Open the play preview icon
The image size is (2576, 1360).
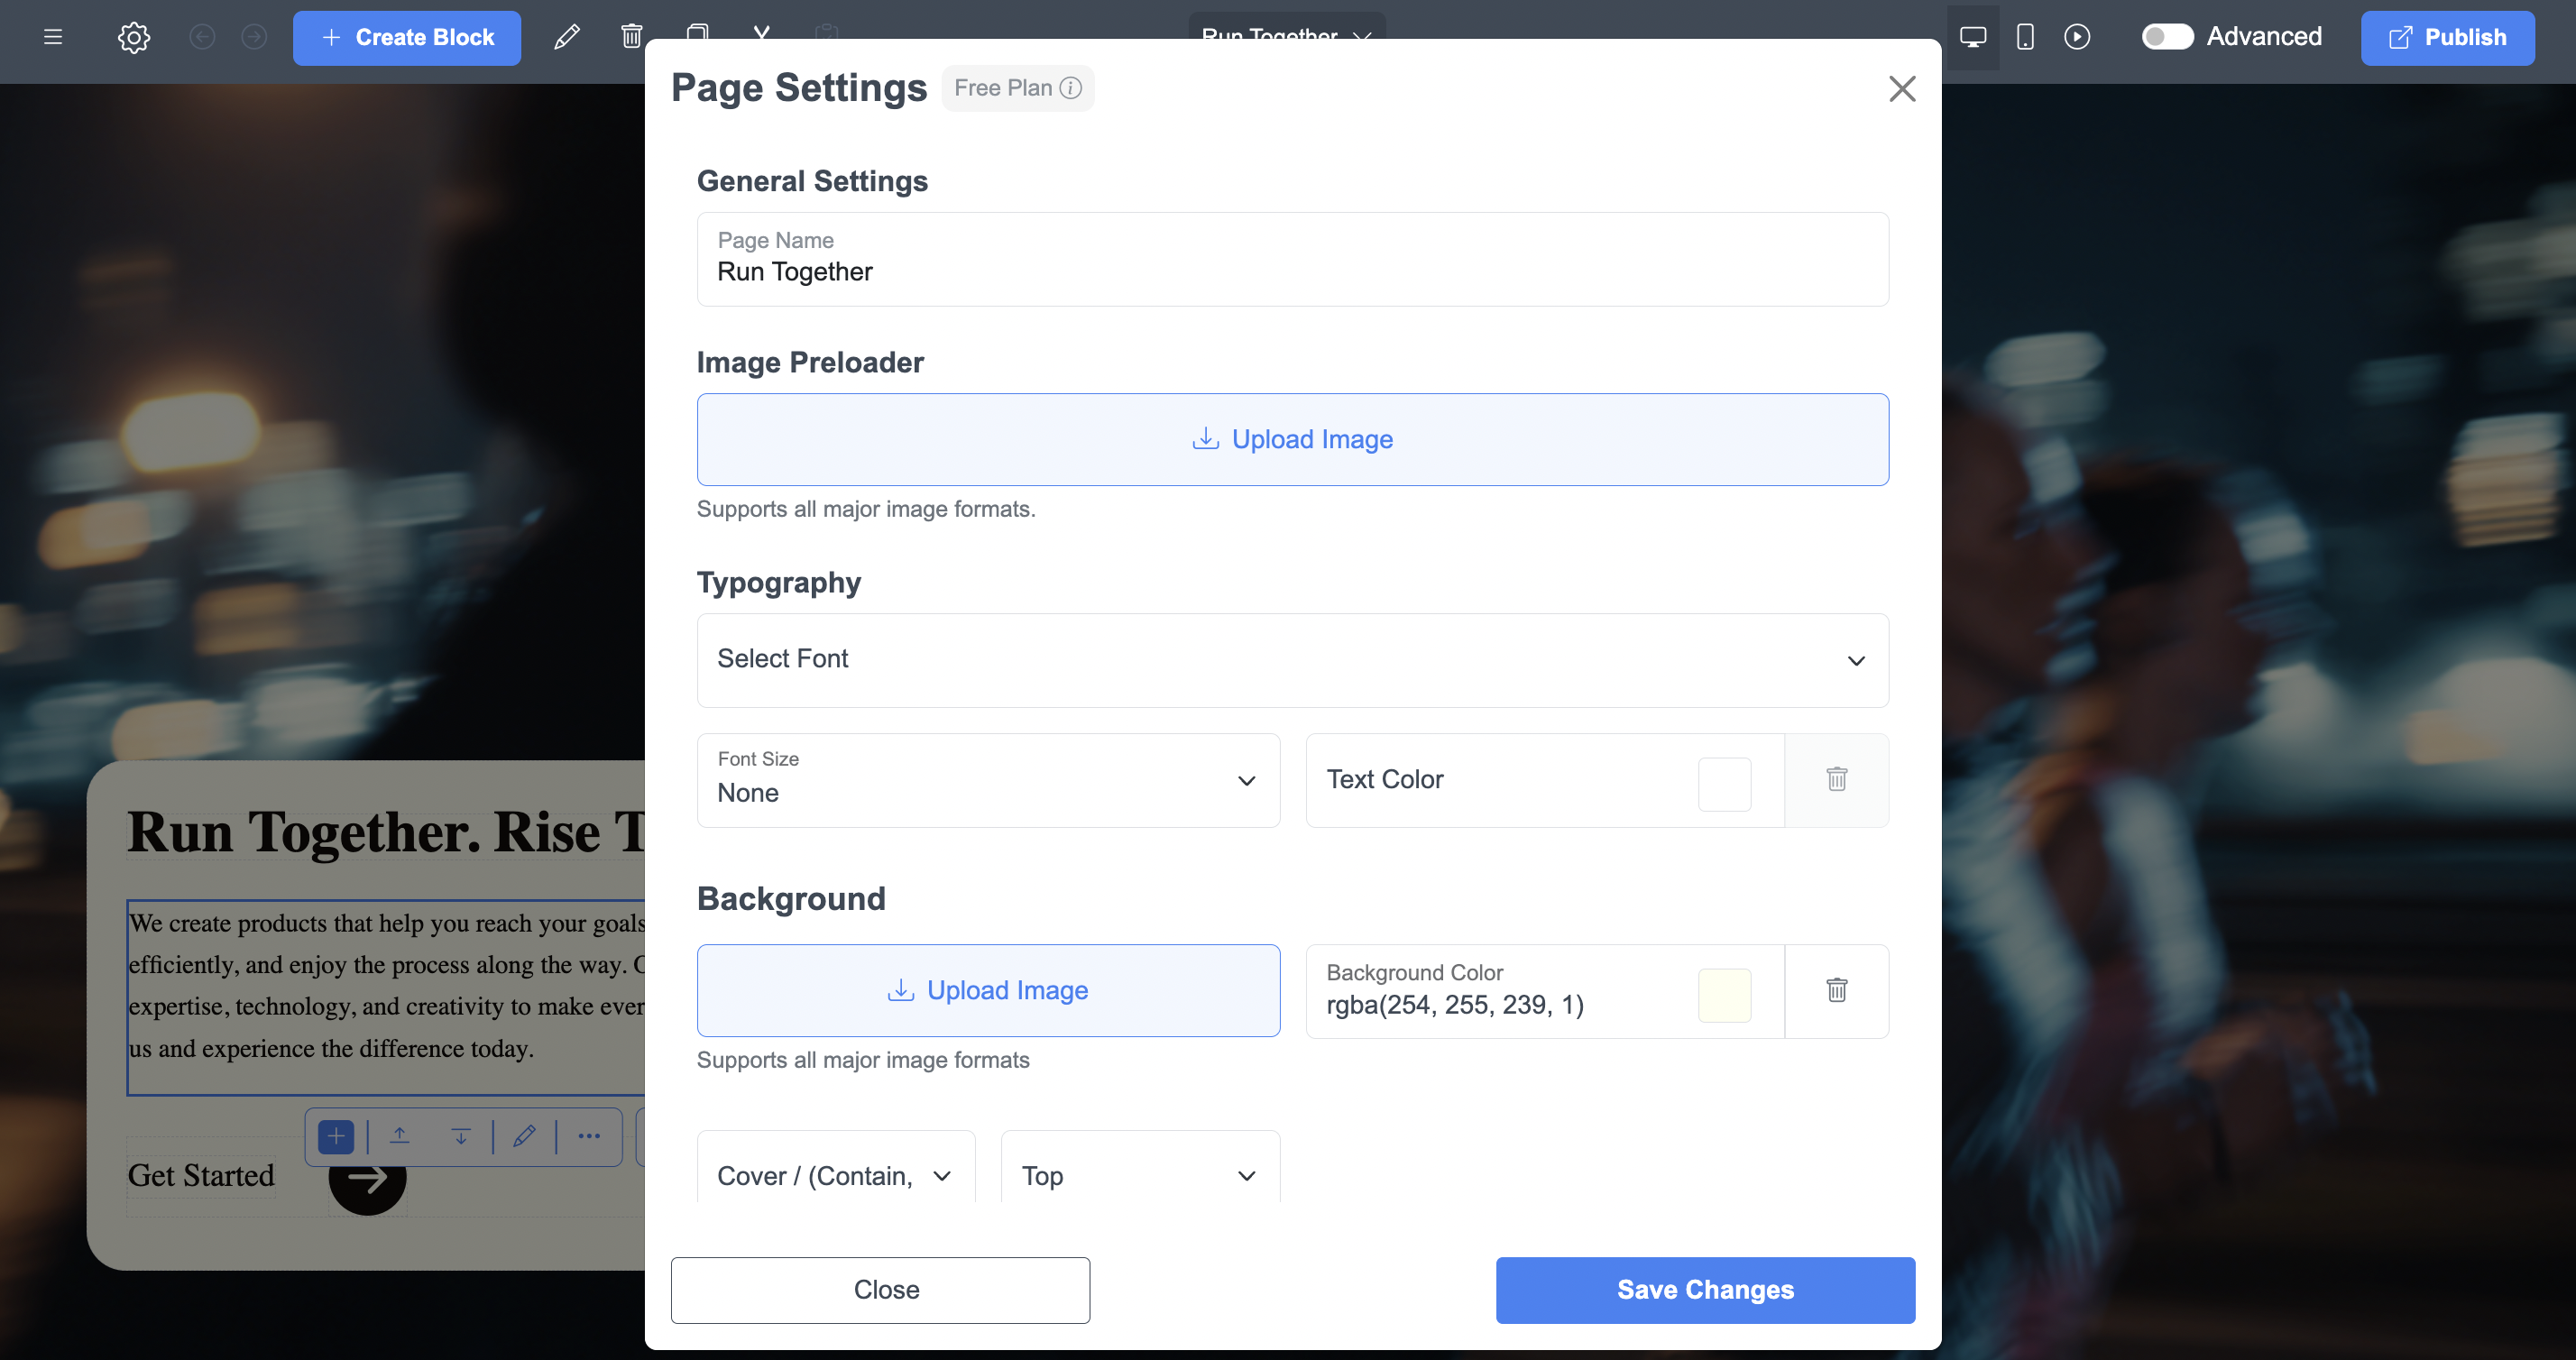2078,37
